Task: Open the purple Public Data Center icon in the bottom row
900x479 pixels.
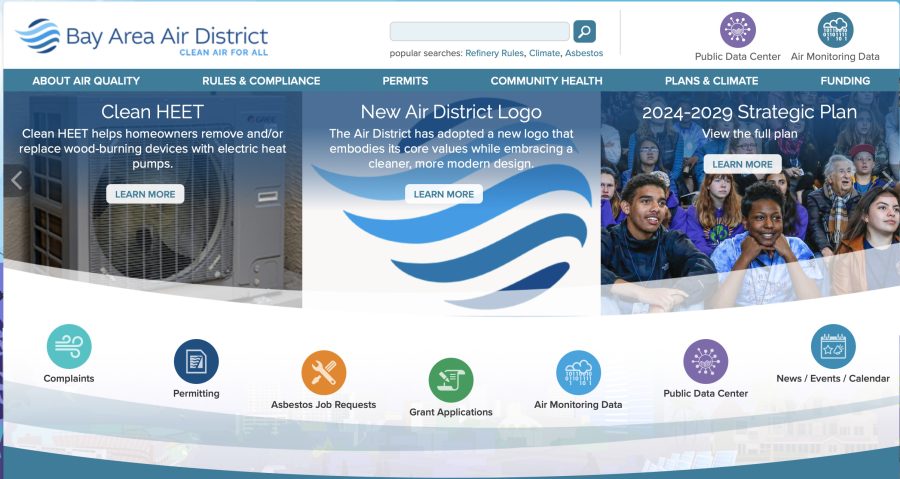Action: point(706,361)
